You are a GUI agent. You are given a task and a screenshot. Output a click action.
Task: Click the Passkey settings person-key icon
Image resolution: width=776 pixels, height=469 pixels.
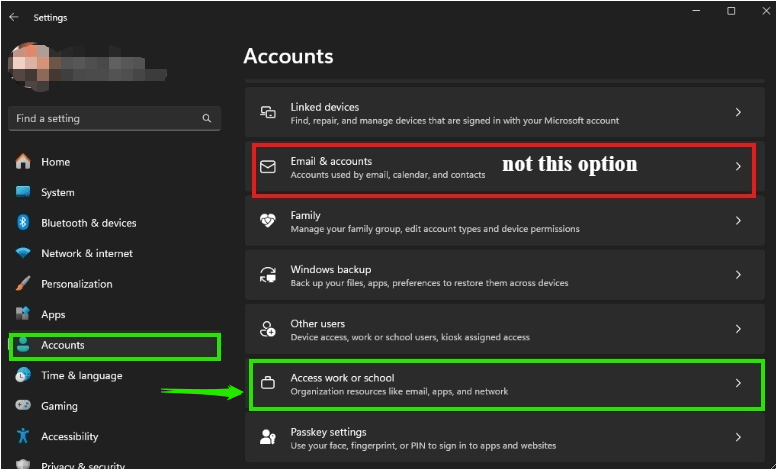pyautogui.click(x=268, y=437)
